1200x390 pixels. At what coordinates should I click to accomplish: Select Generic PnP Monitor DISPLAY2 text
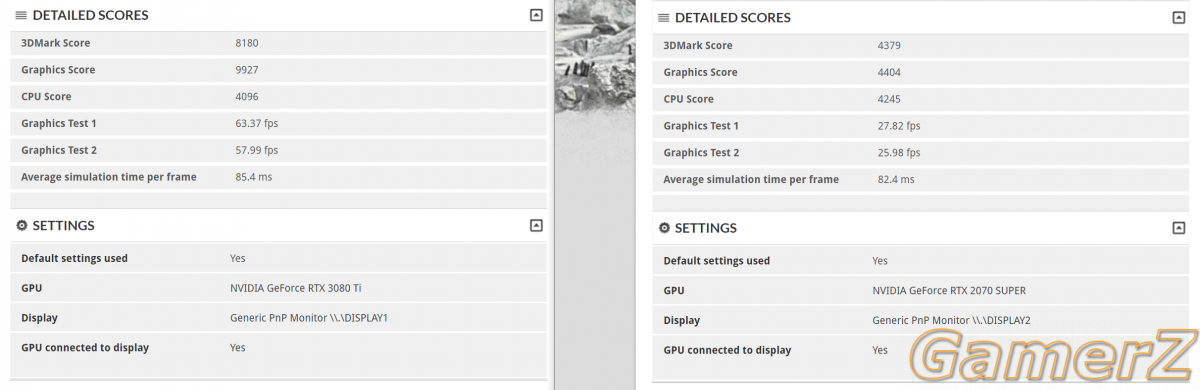[951, 321]
